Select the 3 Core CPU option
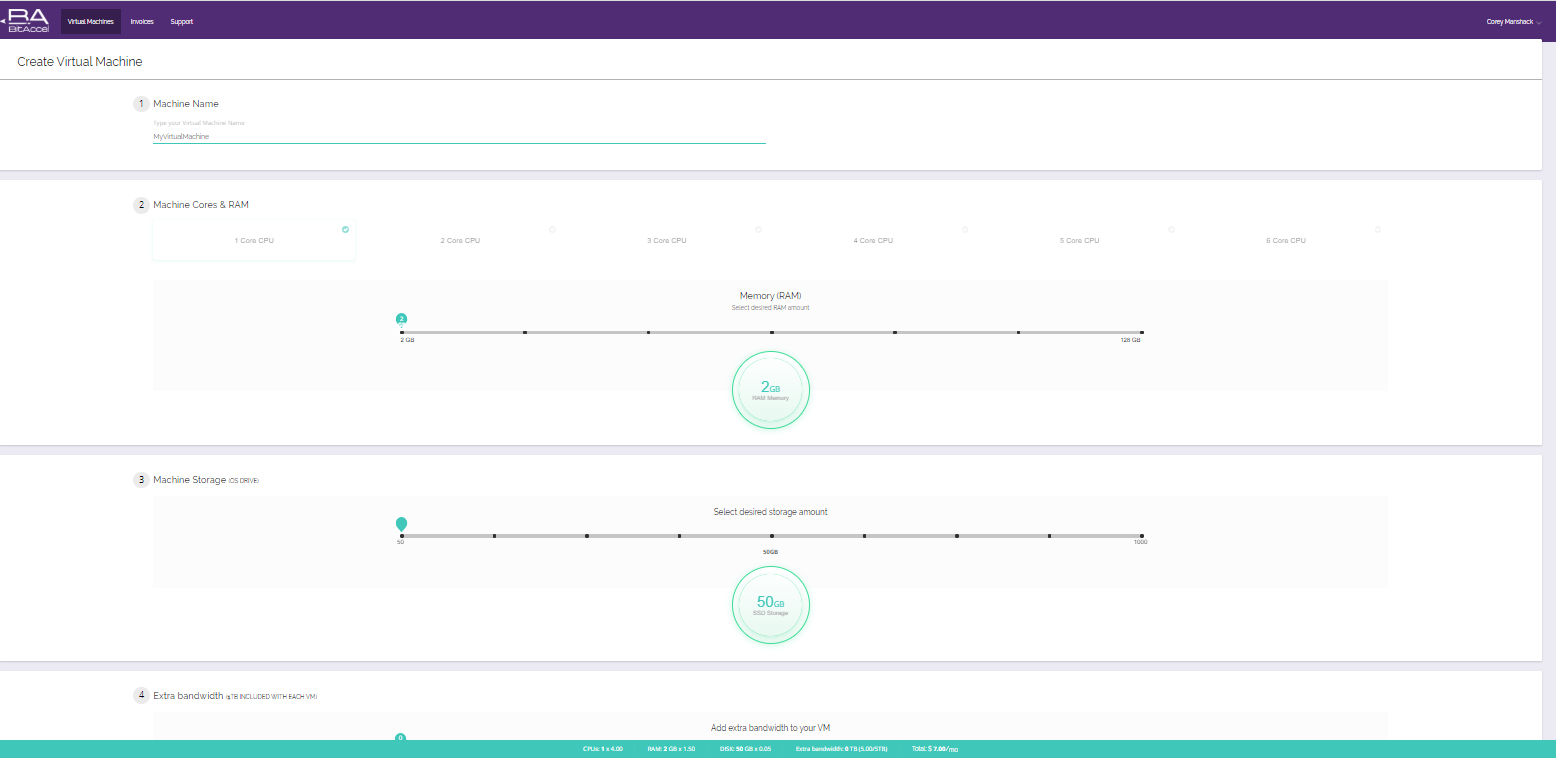The width and height of the screenshot is (1556, 758). [666, 241]
